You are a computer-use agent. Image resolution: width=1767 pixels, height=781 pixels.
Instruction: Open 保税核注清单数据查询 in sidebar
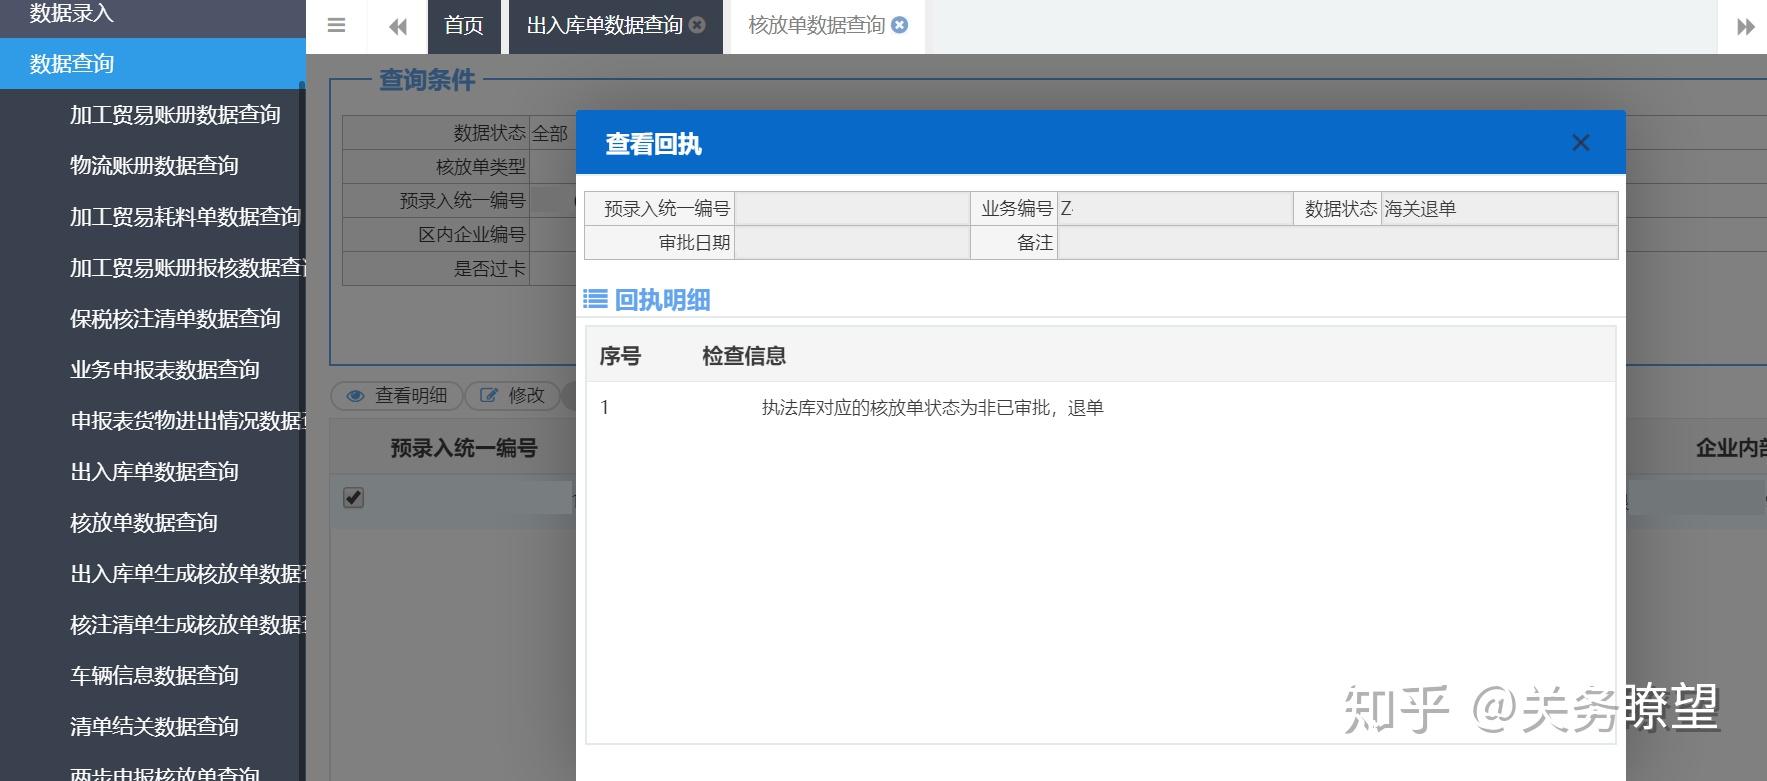click(175, 319)
